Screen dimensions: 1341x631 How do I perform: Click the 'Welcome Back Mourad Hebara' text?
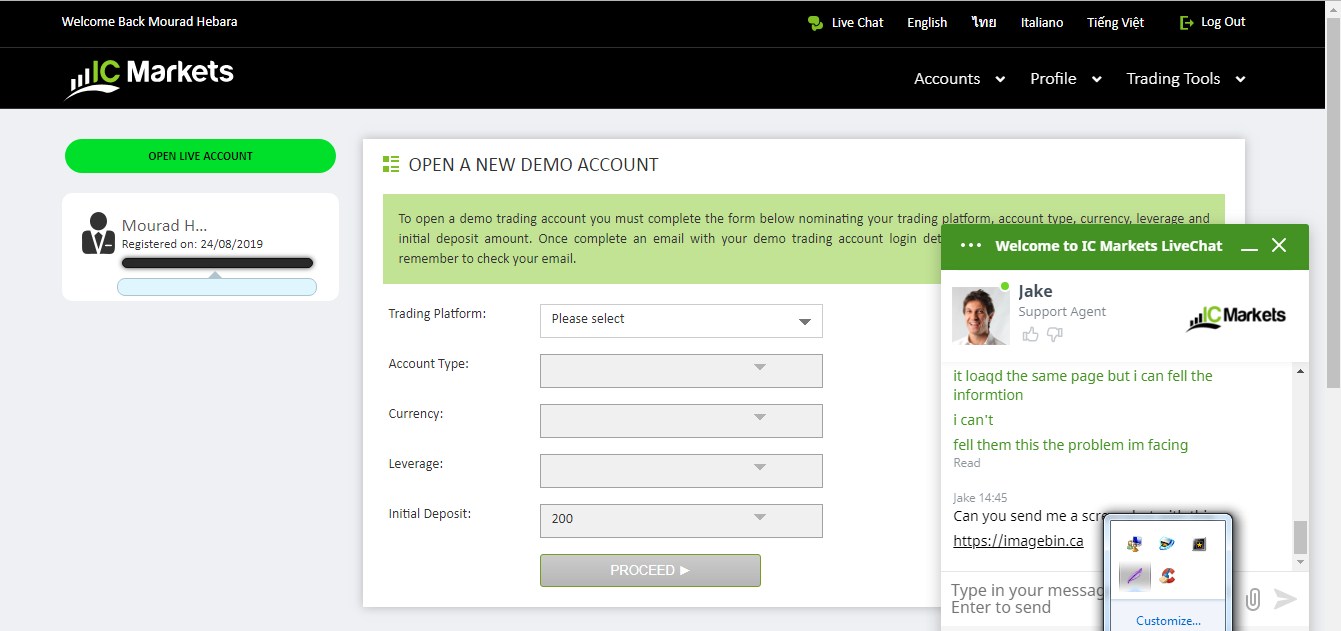150,22
